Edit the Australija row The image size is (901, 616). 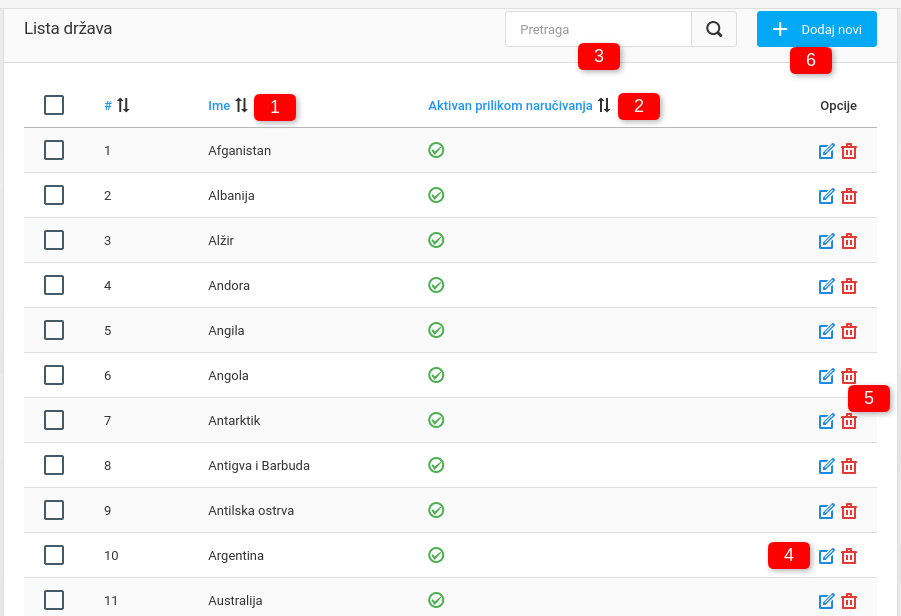(x=826, y=601)
